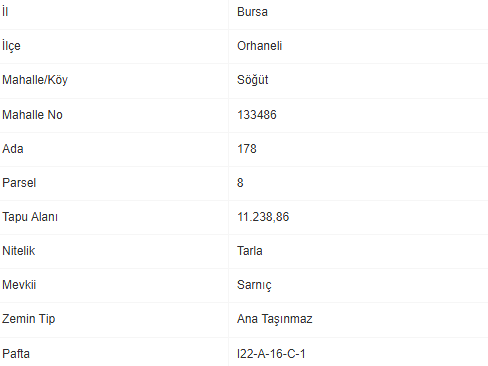Click the Tapu Alanı label
This screenshot has width=488, height=366.
pyautogui.click(x=30, y=217)
